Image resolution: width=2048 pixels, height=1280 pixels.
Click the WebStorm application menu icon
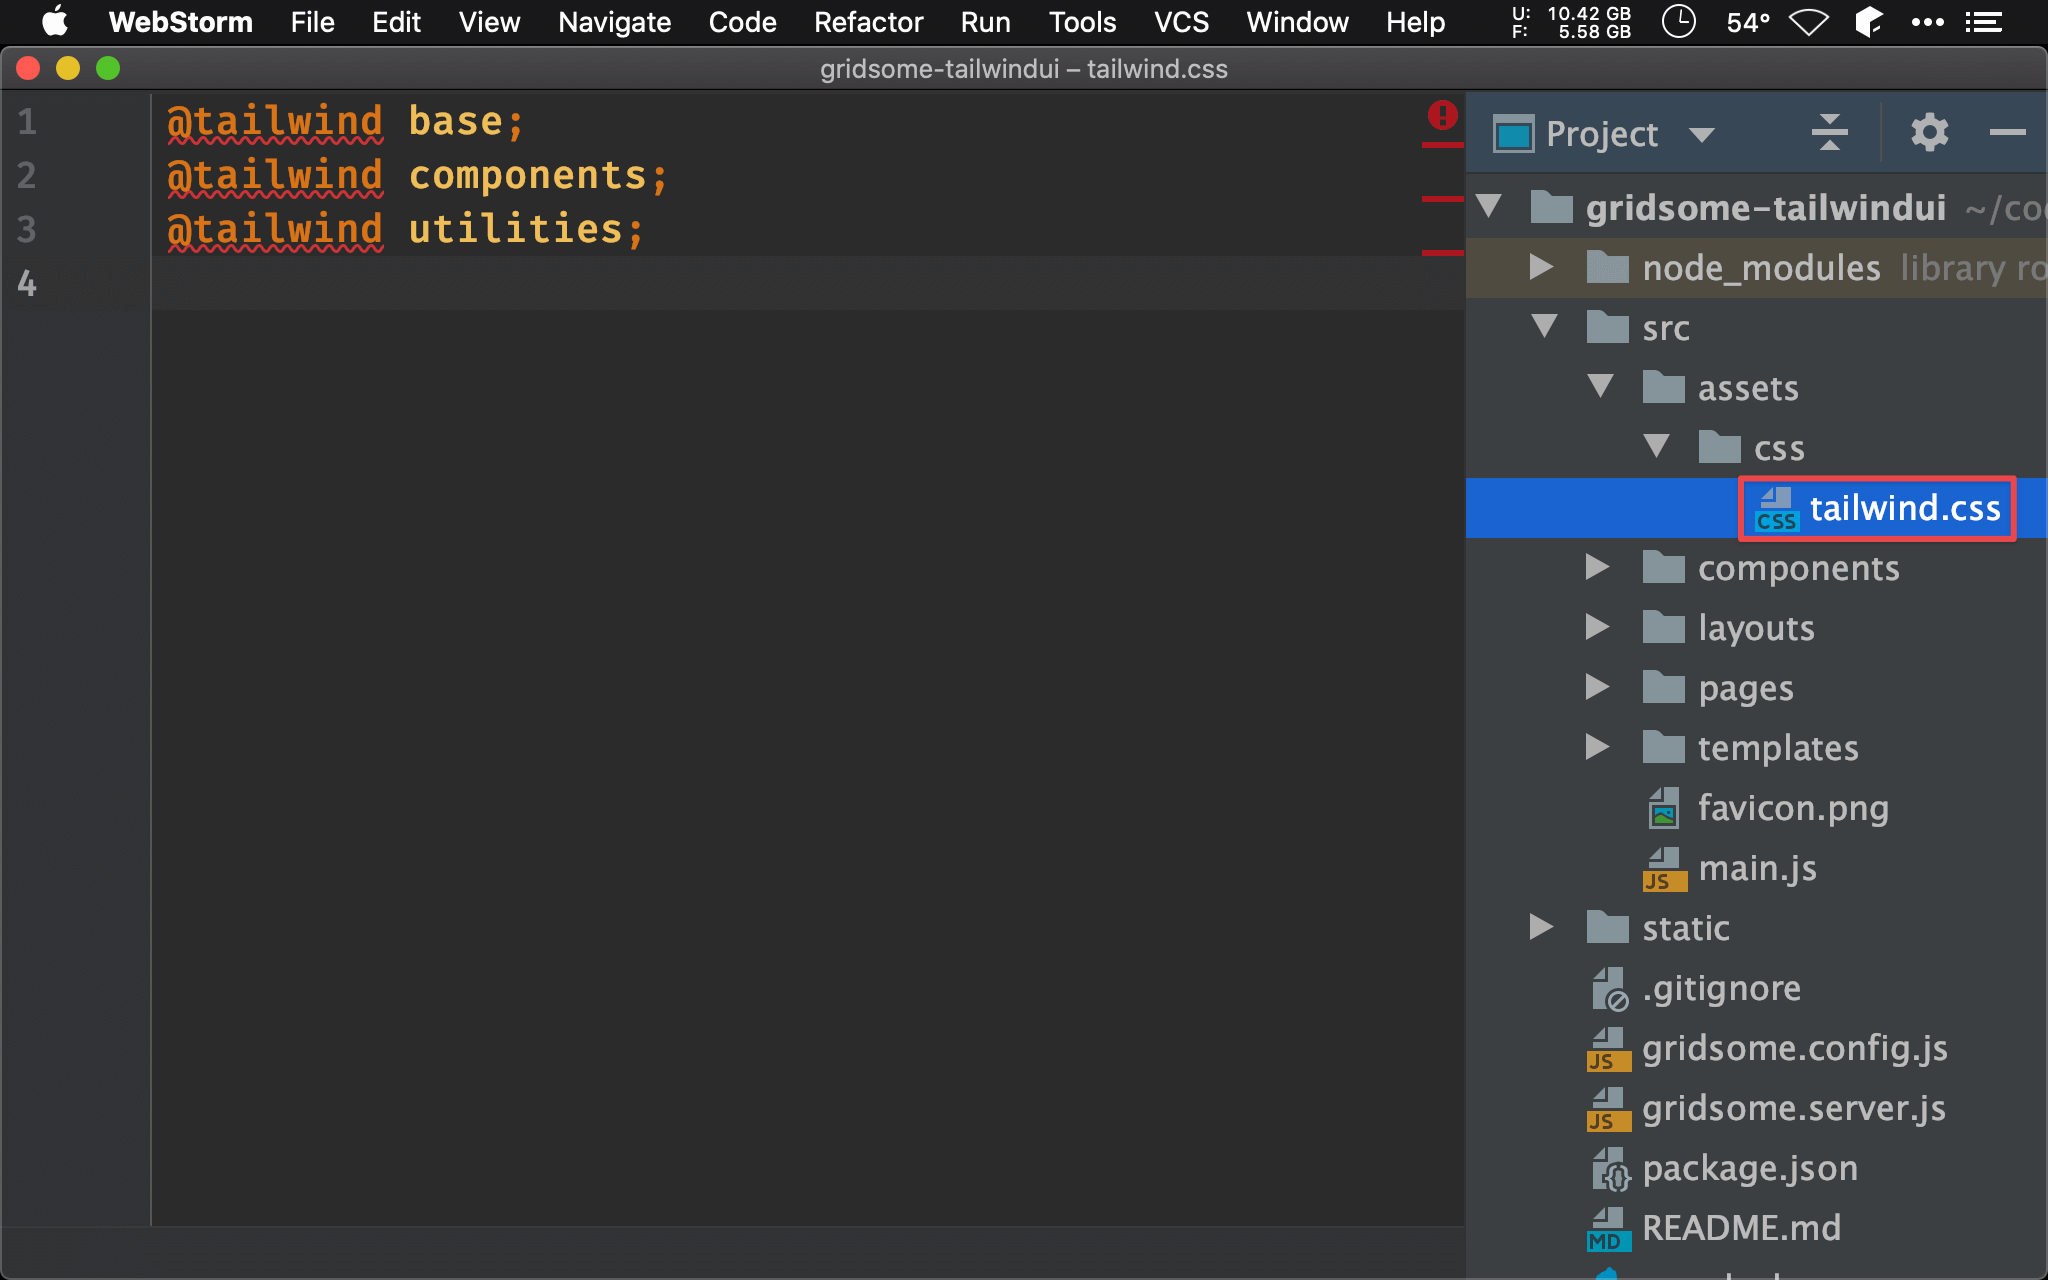pyautogui.click(x=178, y=21)
